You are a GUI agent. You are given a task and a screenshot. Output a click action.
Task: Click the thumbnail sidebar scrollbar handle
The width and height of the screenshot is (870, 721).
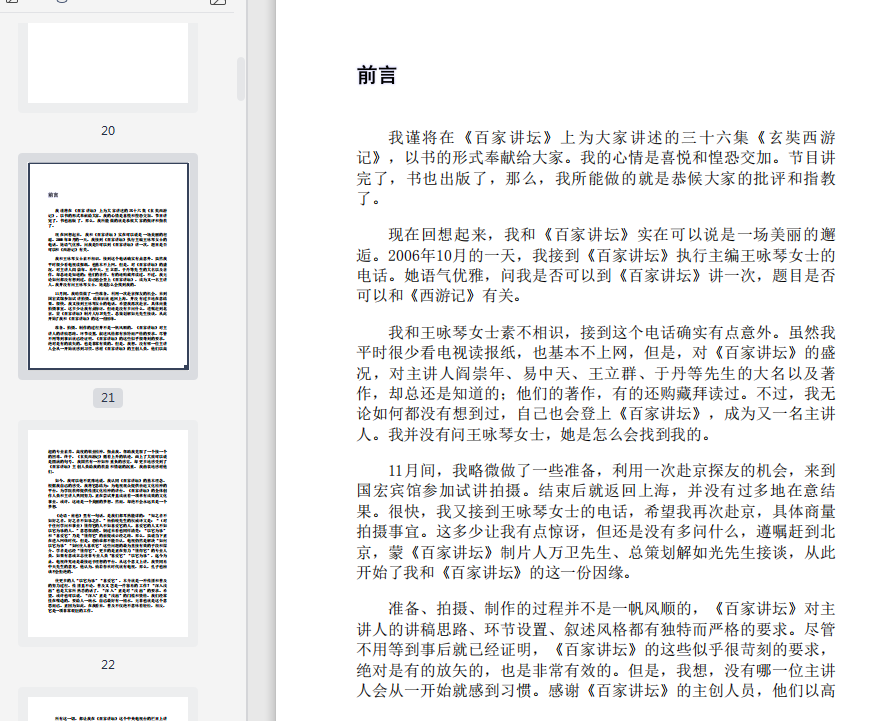pyautogui.click(x=241, y=79)
